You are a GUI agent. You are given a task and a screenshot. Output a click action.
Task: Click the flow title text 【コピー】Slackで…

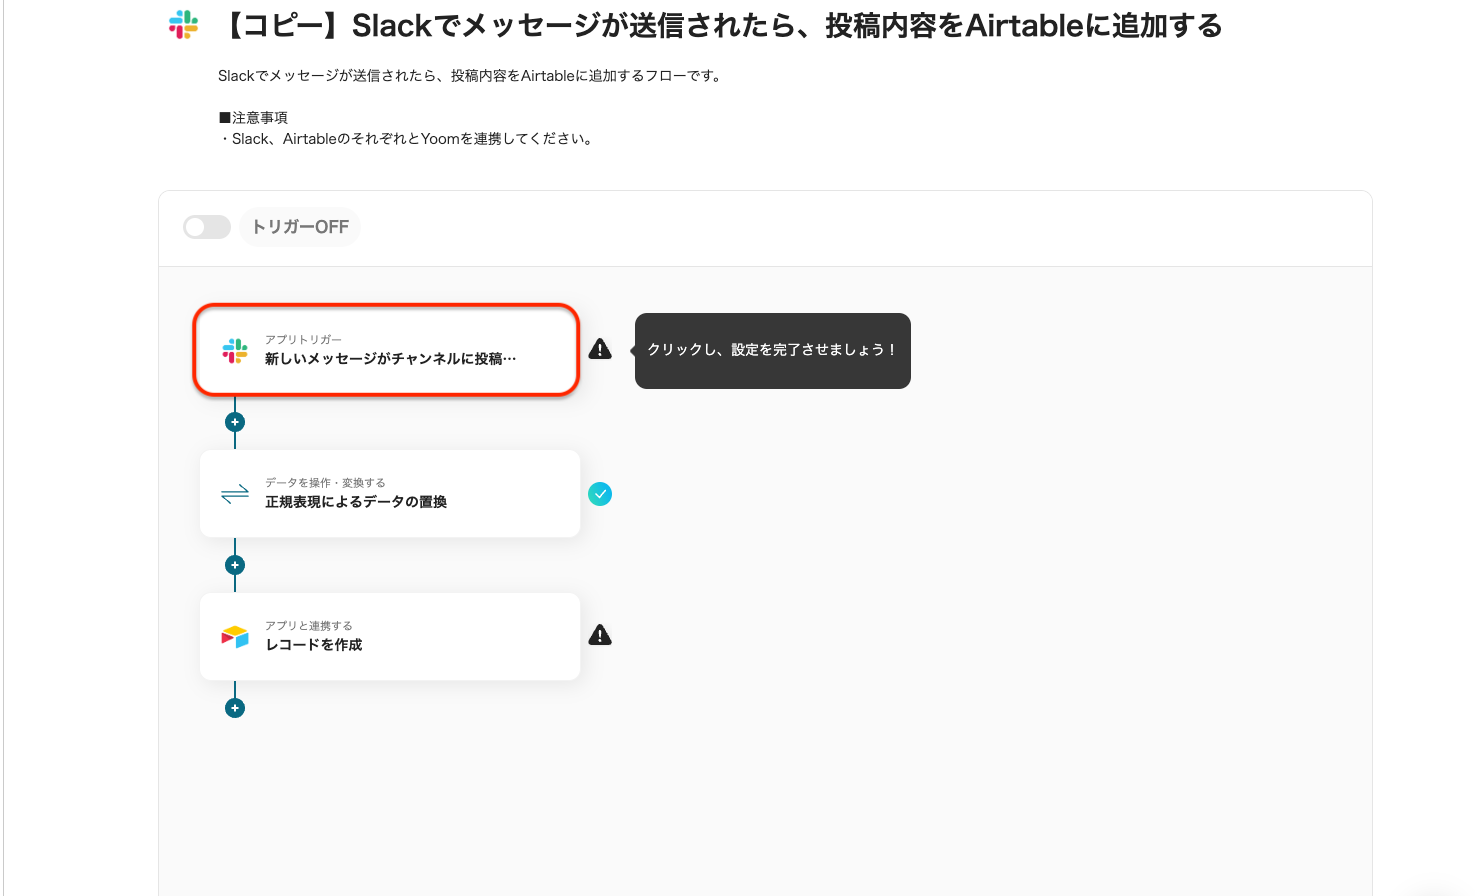(718, 26)
